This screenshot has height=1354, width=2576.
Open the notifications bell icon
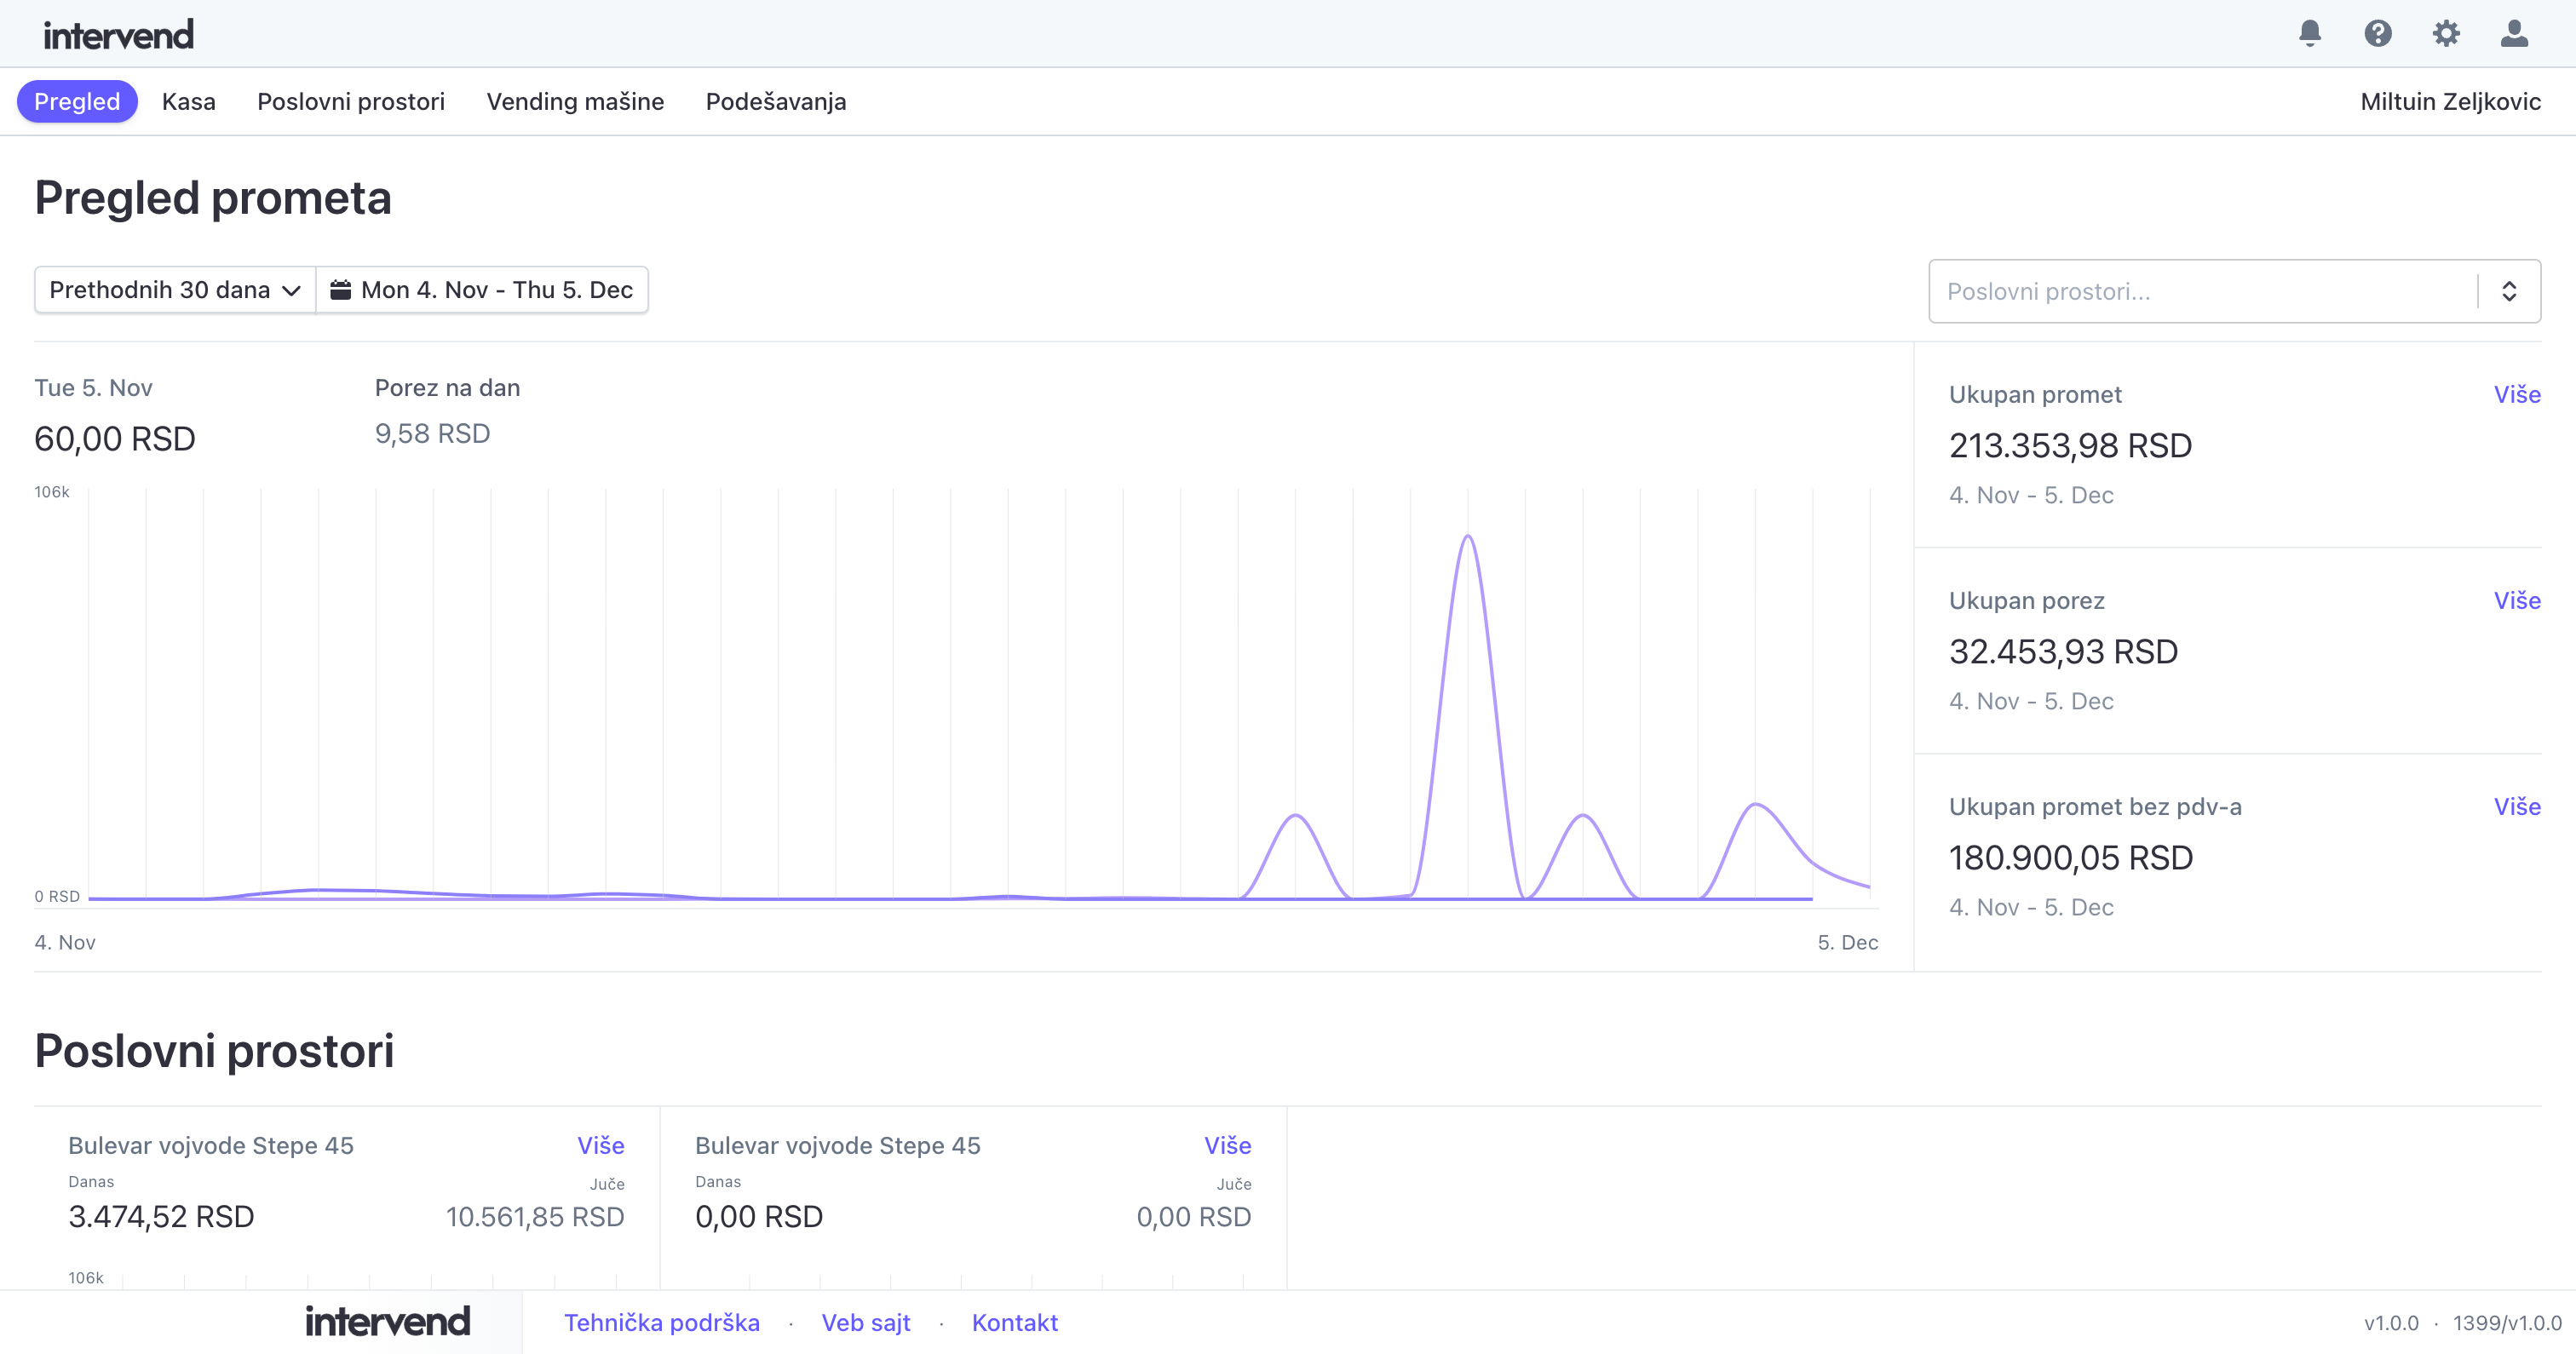(2309, 34)
